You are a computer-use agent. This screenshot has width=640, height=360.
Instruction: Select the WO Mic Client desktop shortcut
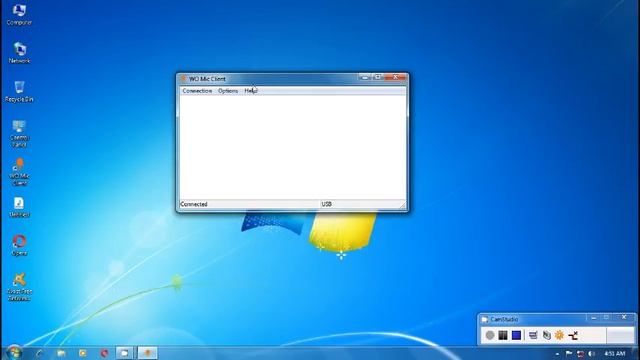pos(19,172)
